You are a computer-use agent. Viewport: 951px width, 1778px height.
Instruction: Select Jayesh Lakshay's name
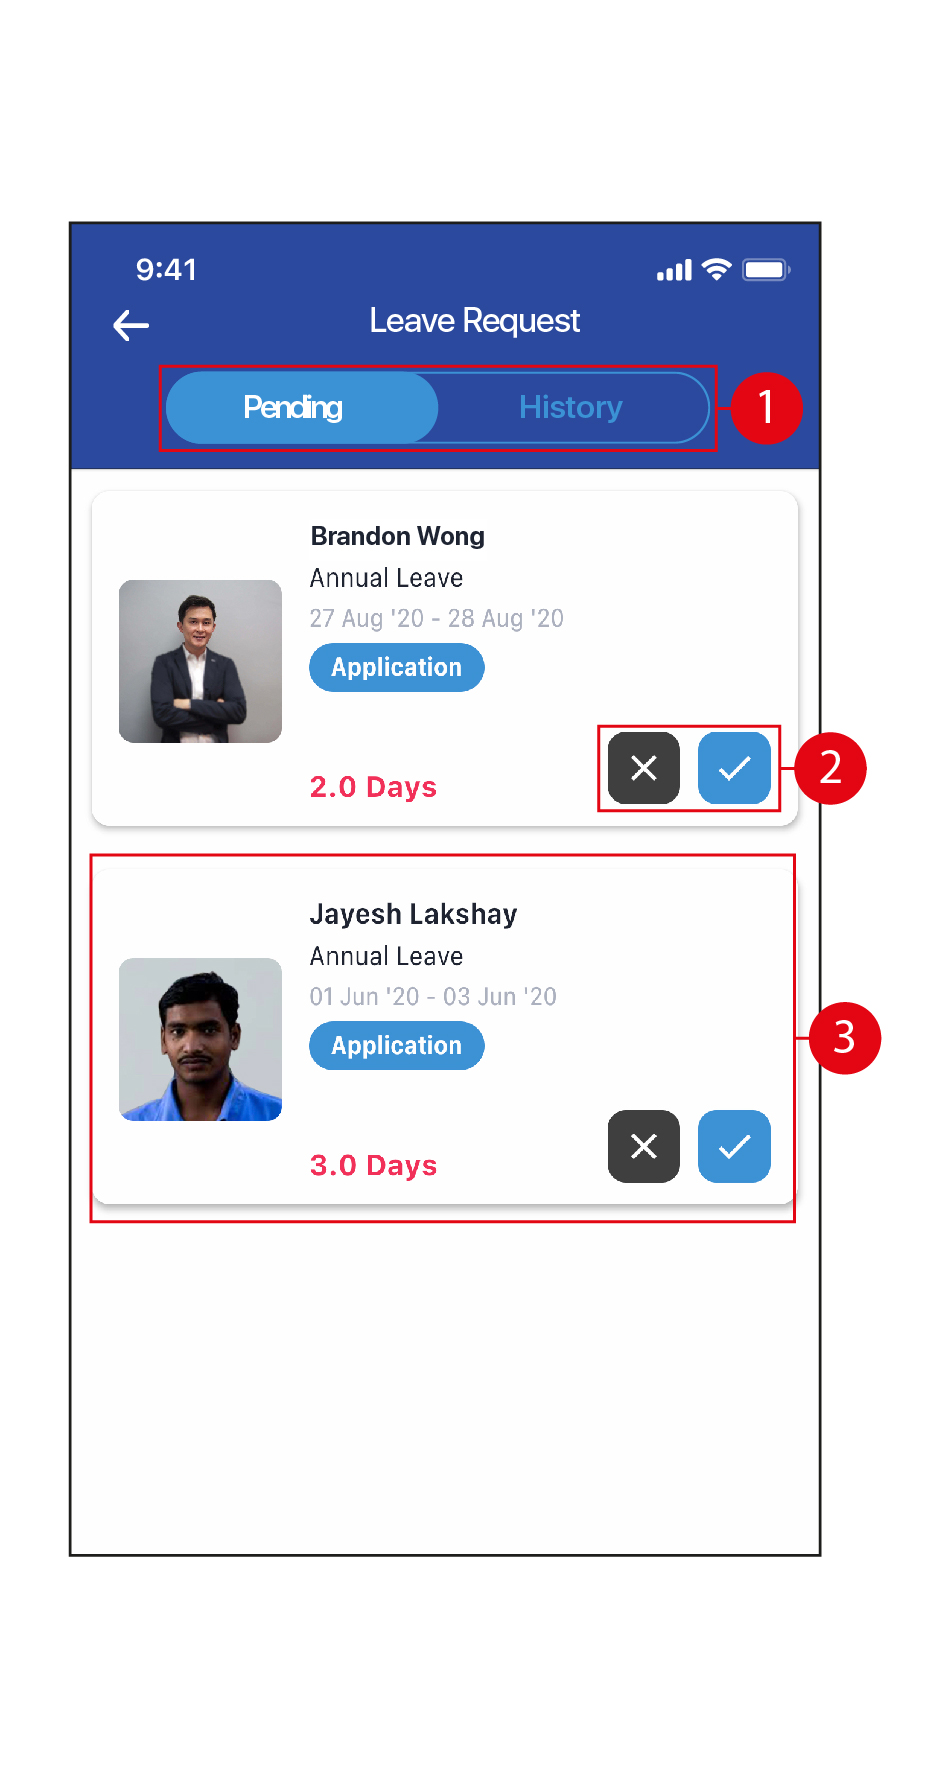click(x=414, y=915)
